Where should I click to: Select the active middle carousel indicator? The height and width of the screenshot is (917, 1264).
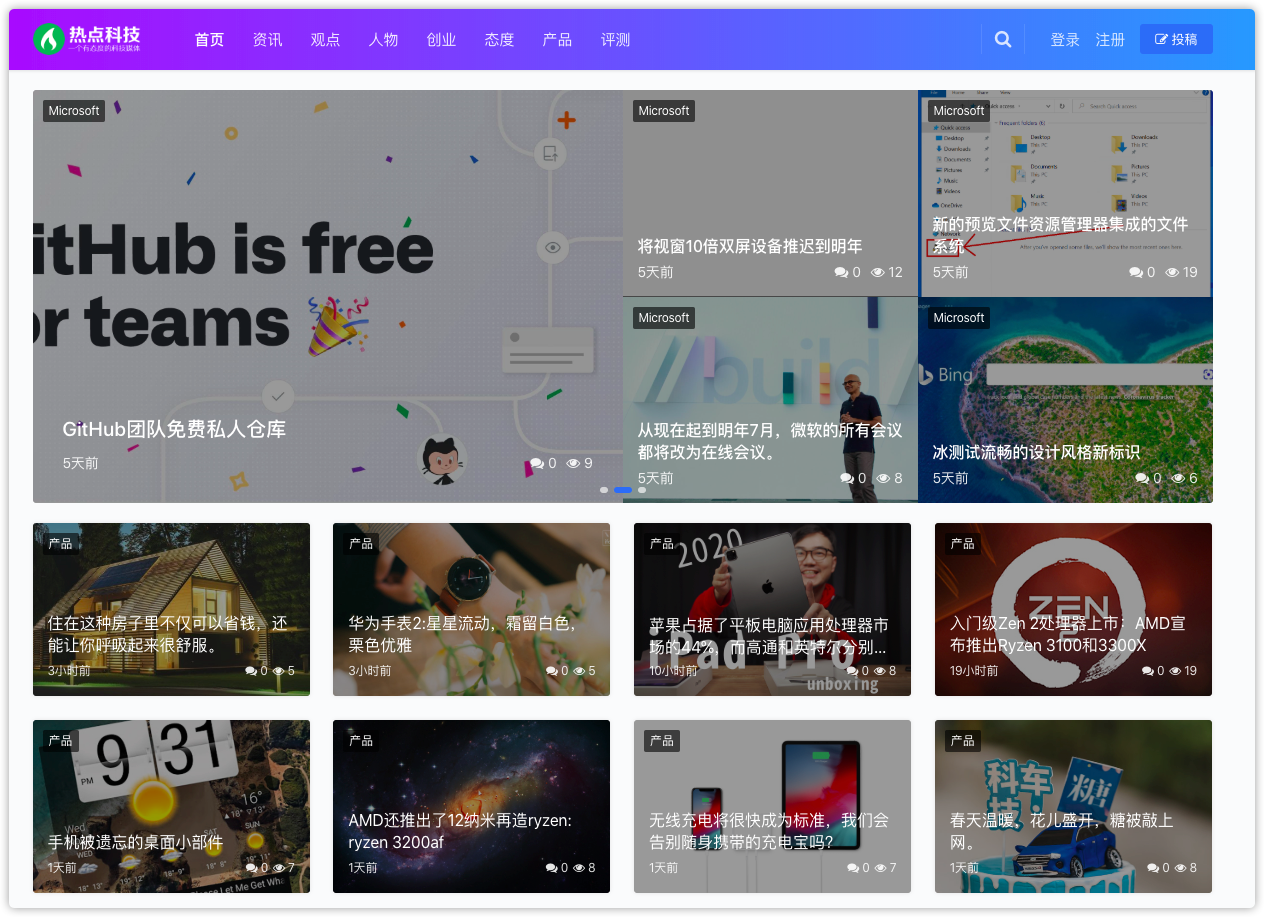[x=623, y=490]
